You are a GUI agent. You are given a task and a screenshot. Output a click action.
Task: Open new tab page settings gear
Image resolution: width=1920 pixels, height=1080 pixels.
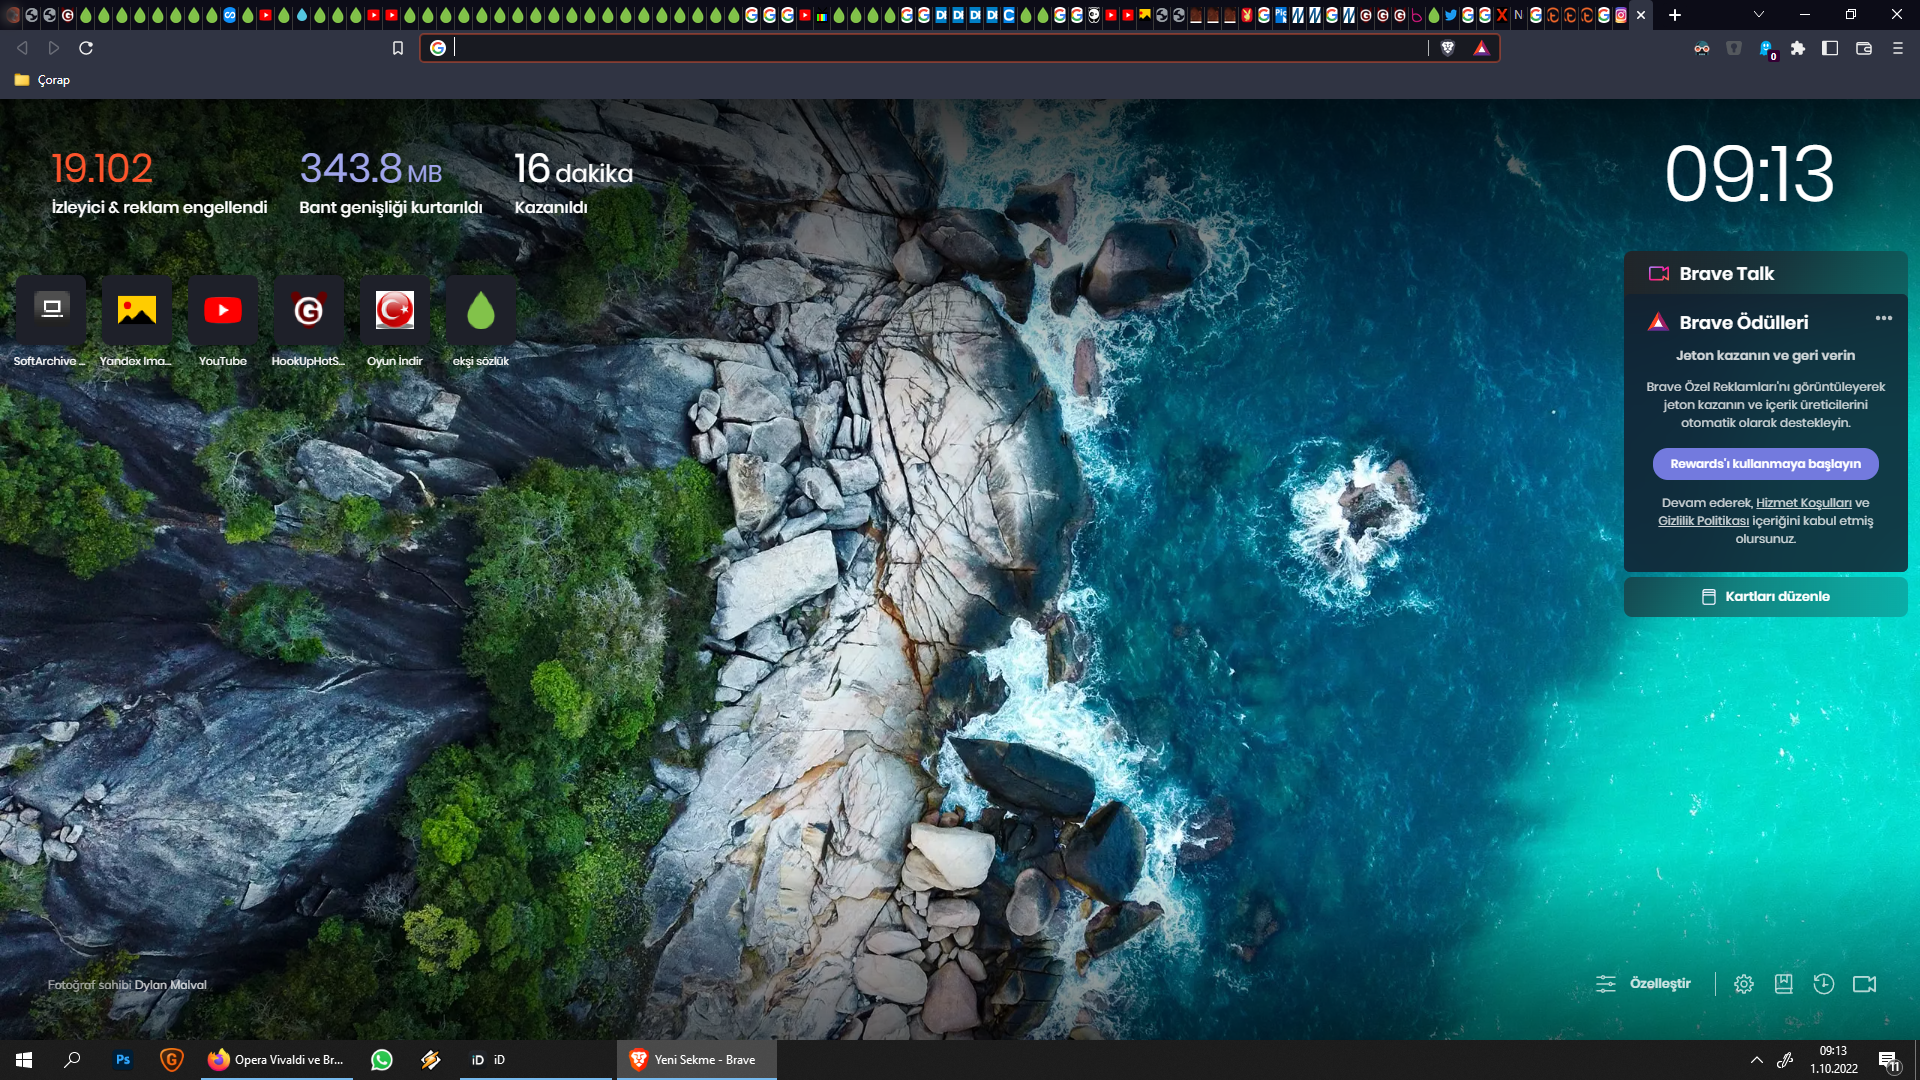1743,984
